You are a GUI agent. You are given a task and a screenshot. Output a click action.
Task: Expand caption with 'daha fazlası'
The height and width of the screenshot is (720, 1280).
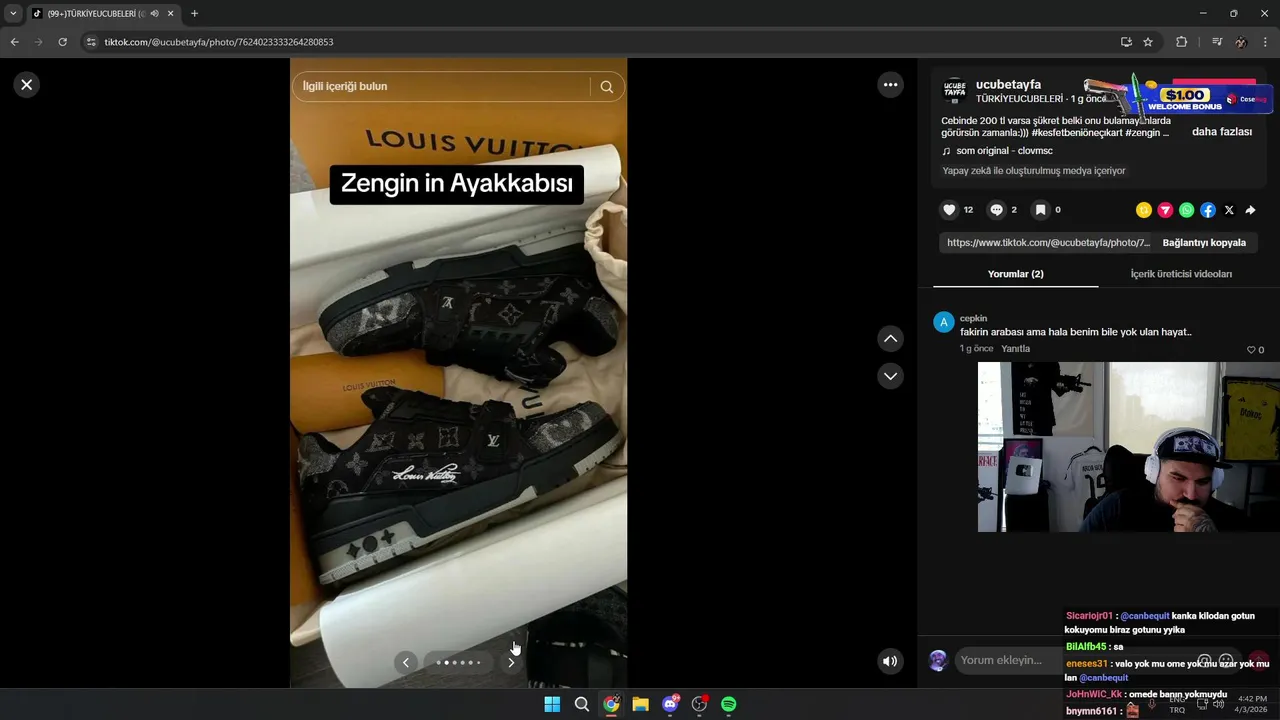(x=1222, y=132)
